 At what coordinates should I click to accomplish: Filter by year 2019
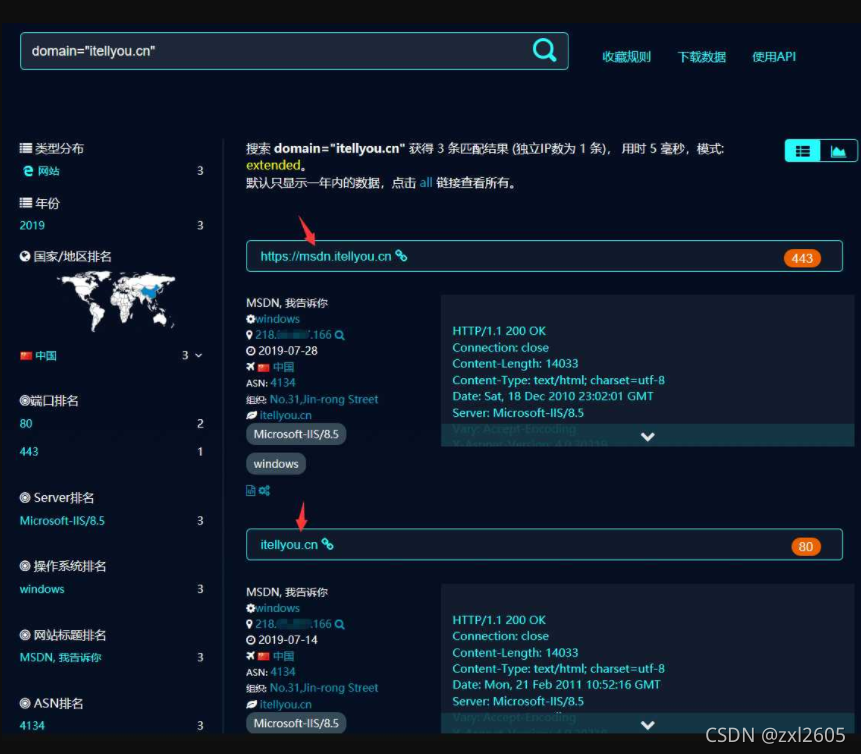pyautogui.click(x=32, y=225)
